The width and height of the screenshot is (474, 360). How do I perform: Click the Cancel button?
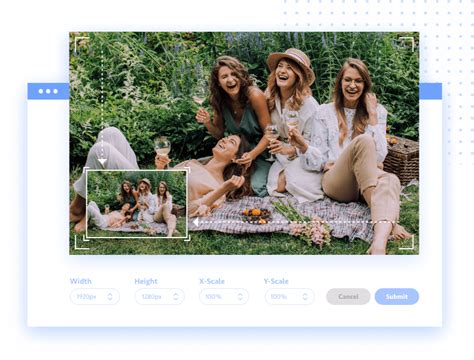(348, 296)
